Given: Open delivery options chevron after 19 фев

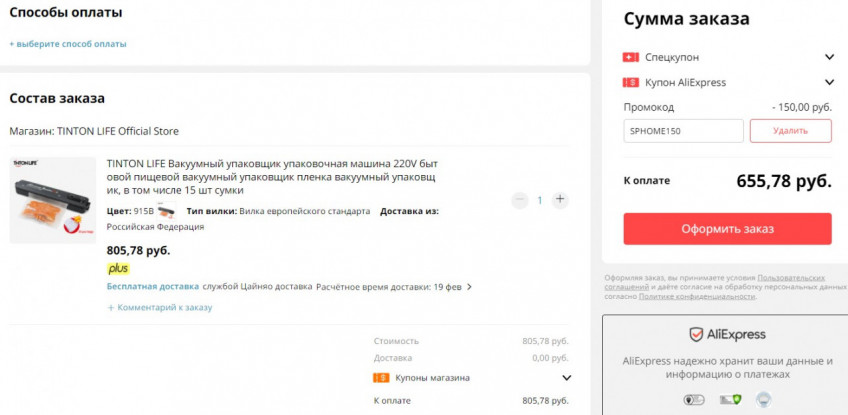Looking at the screenshot, I should tap(470, 287).
